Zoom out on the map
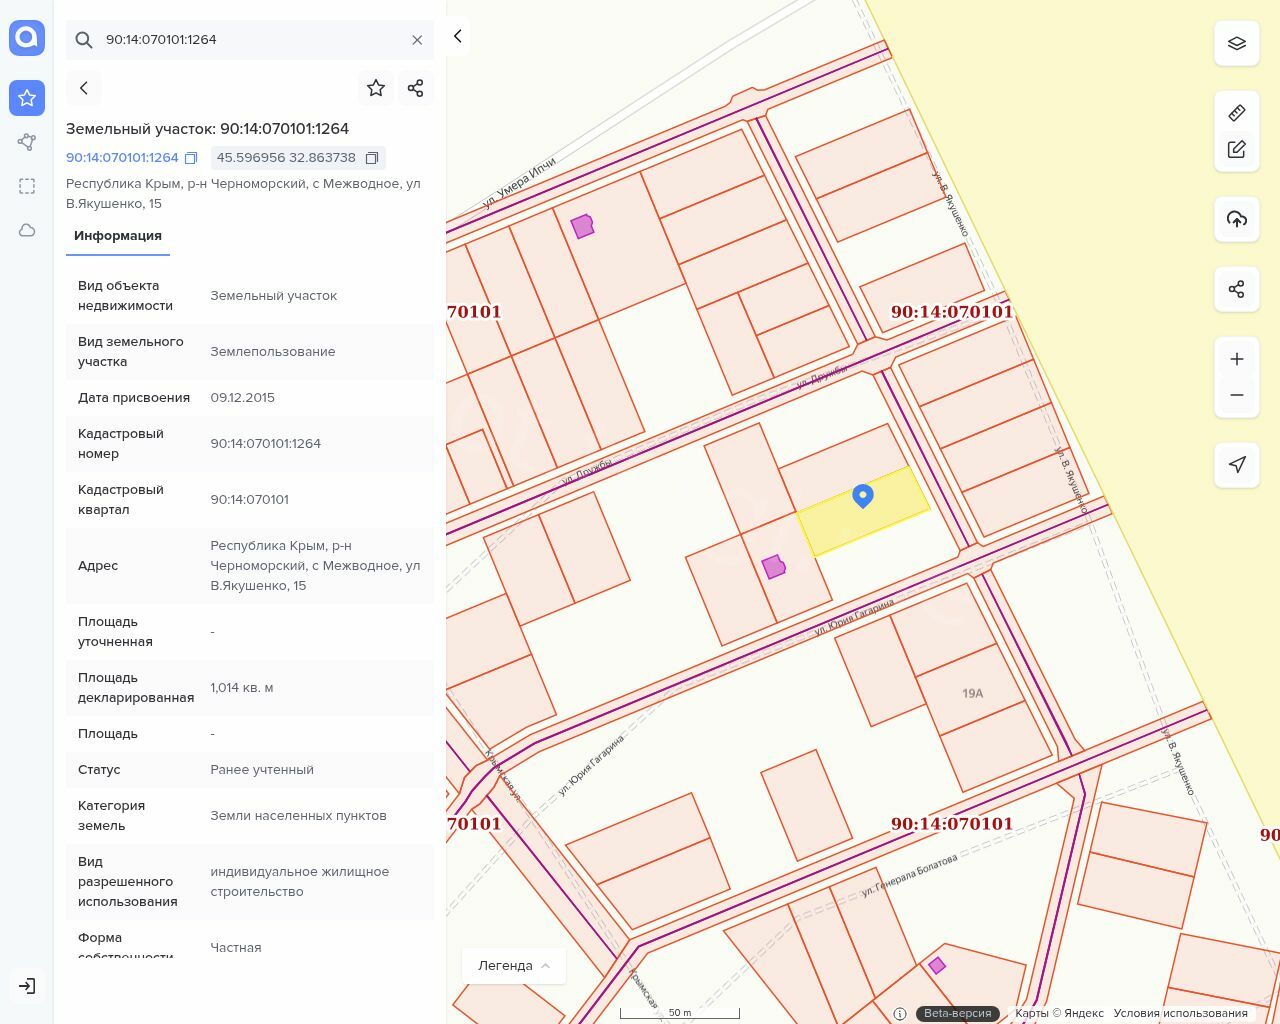Screen dimensions: 1280x1024 point(1237,395)
